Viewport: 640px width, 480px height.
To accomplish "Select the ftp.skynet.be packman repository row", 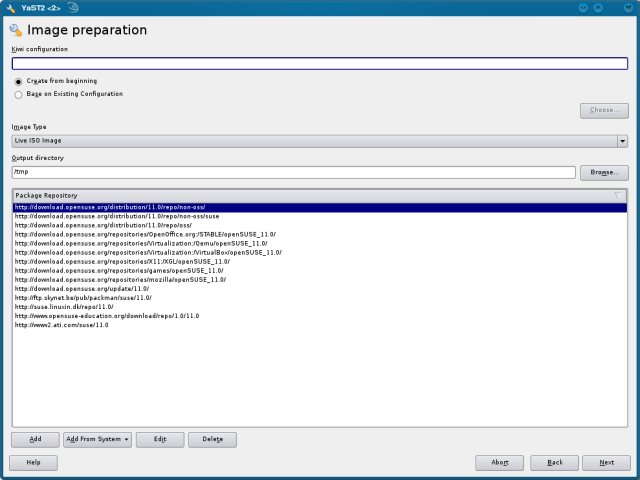I will coord(320,298).
